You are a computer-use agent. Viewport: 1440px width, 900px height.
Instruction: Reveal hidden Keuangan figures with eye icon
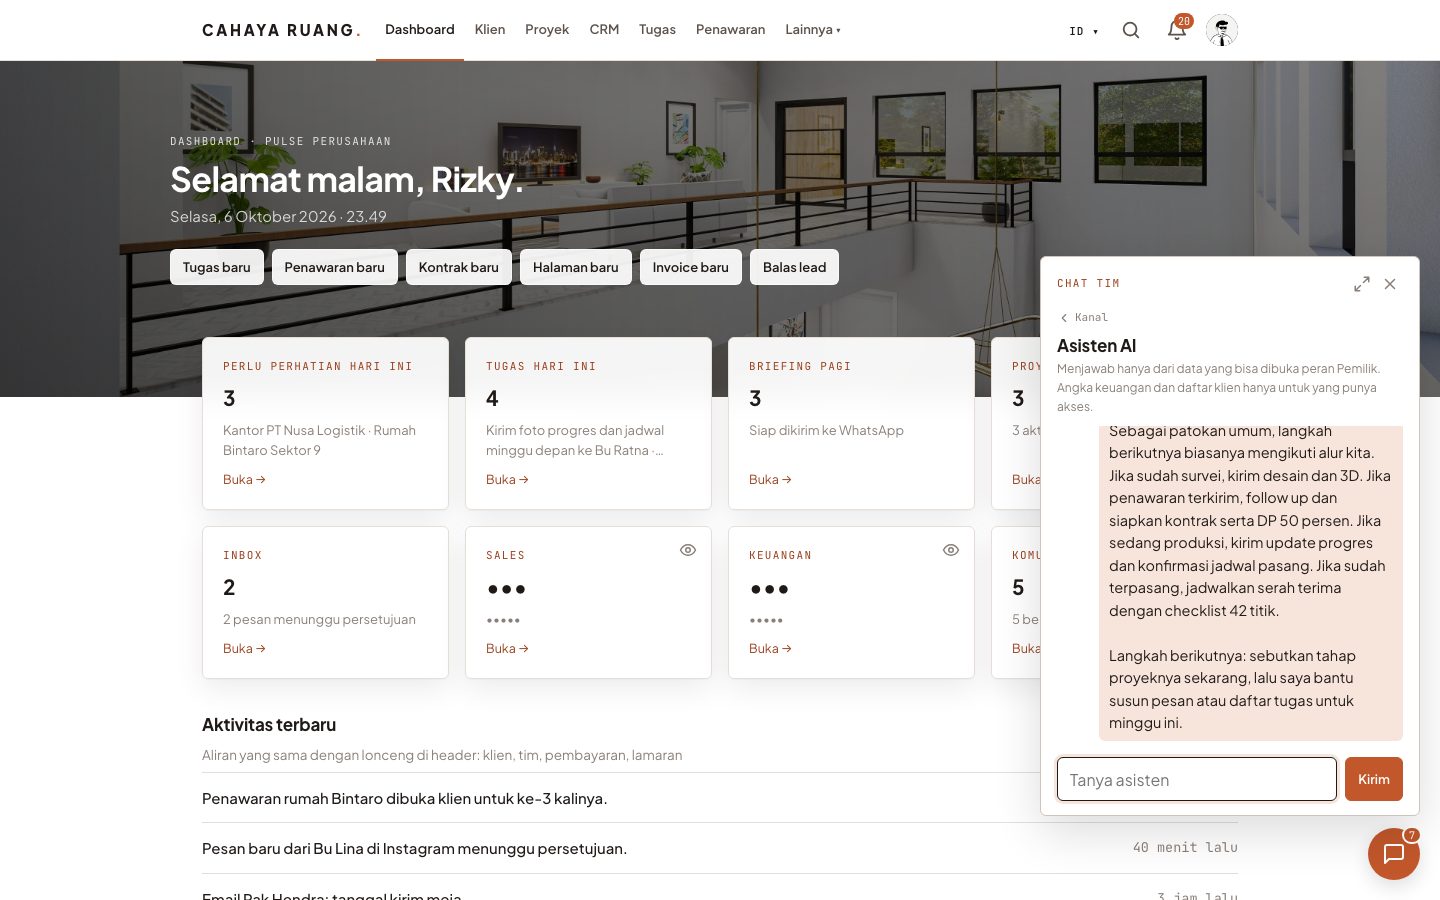(x=951, y=550)
